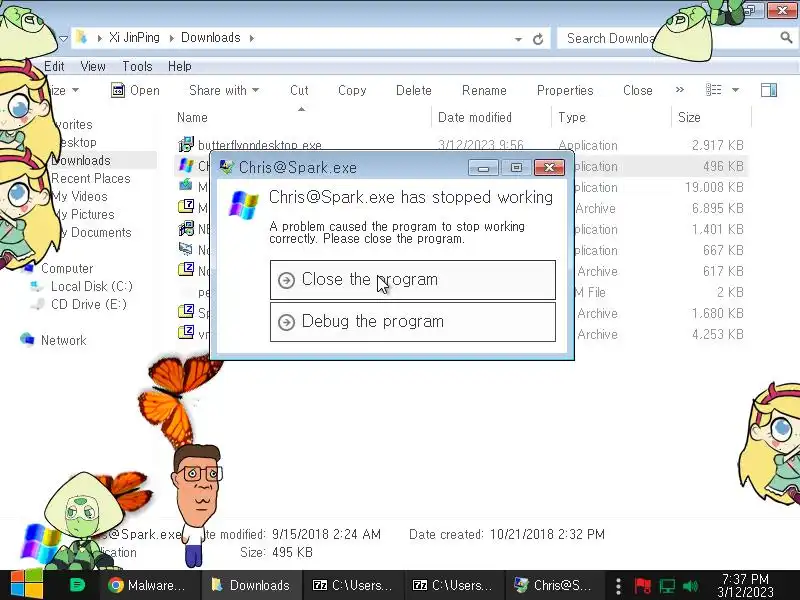The height and width of the screenshot is (600, 800).
Task: Sort by Date modified column header
Action: click(474, 117)
